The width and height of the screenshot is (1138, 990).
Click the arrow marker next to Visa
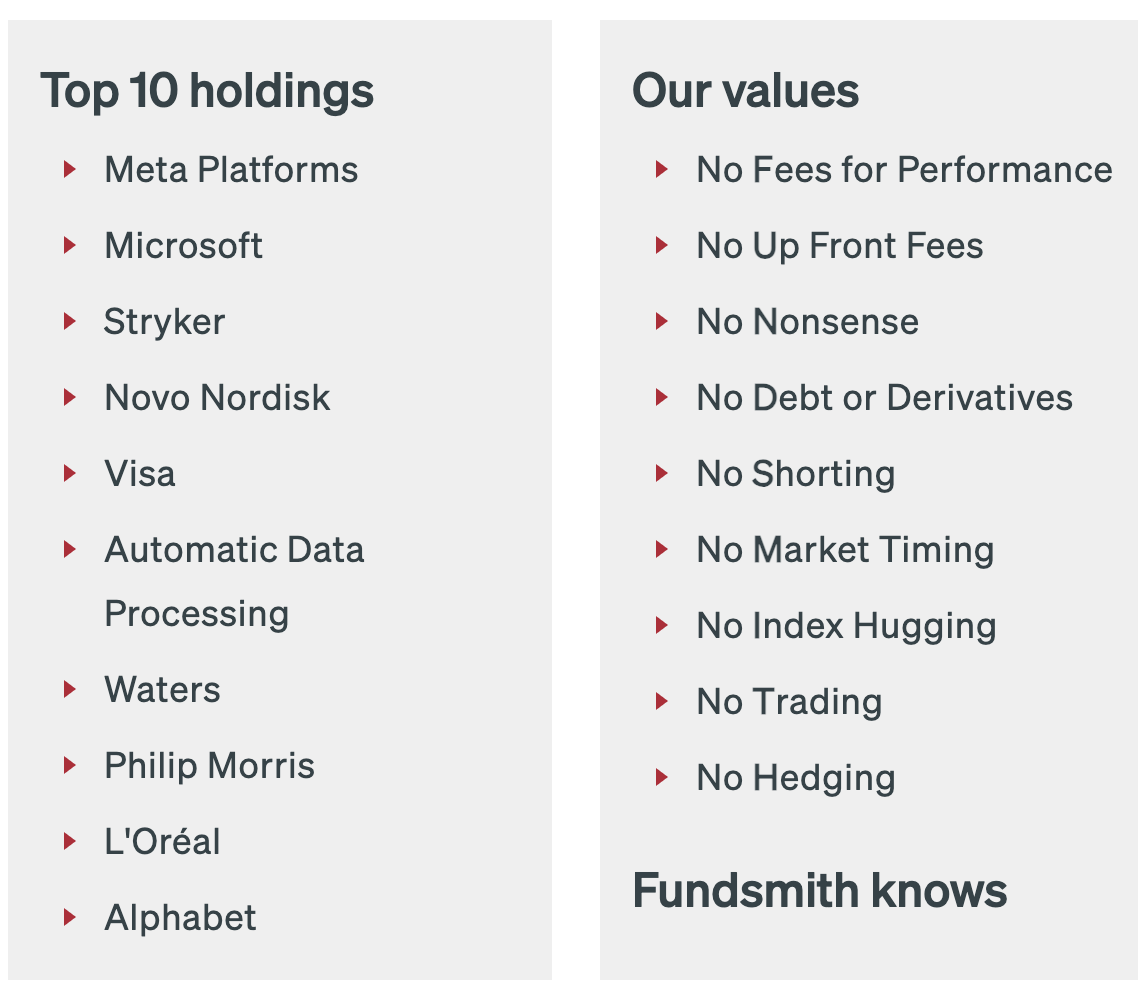70,473
